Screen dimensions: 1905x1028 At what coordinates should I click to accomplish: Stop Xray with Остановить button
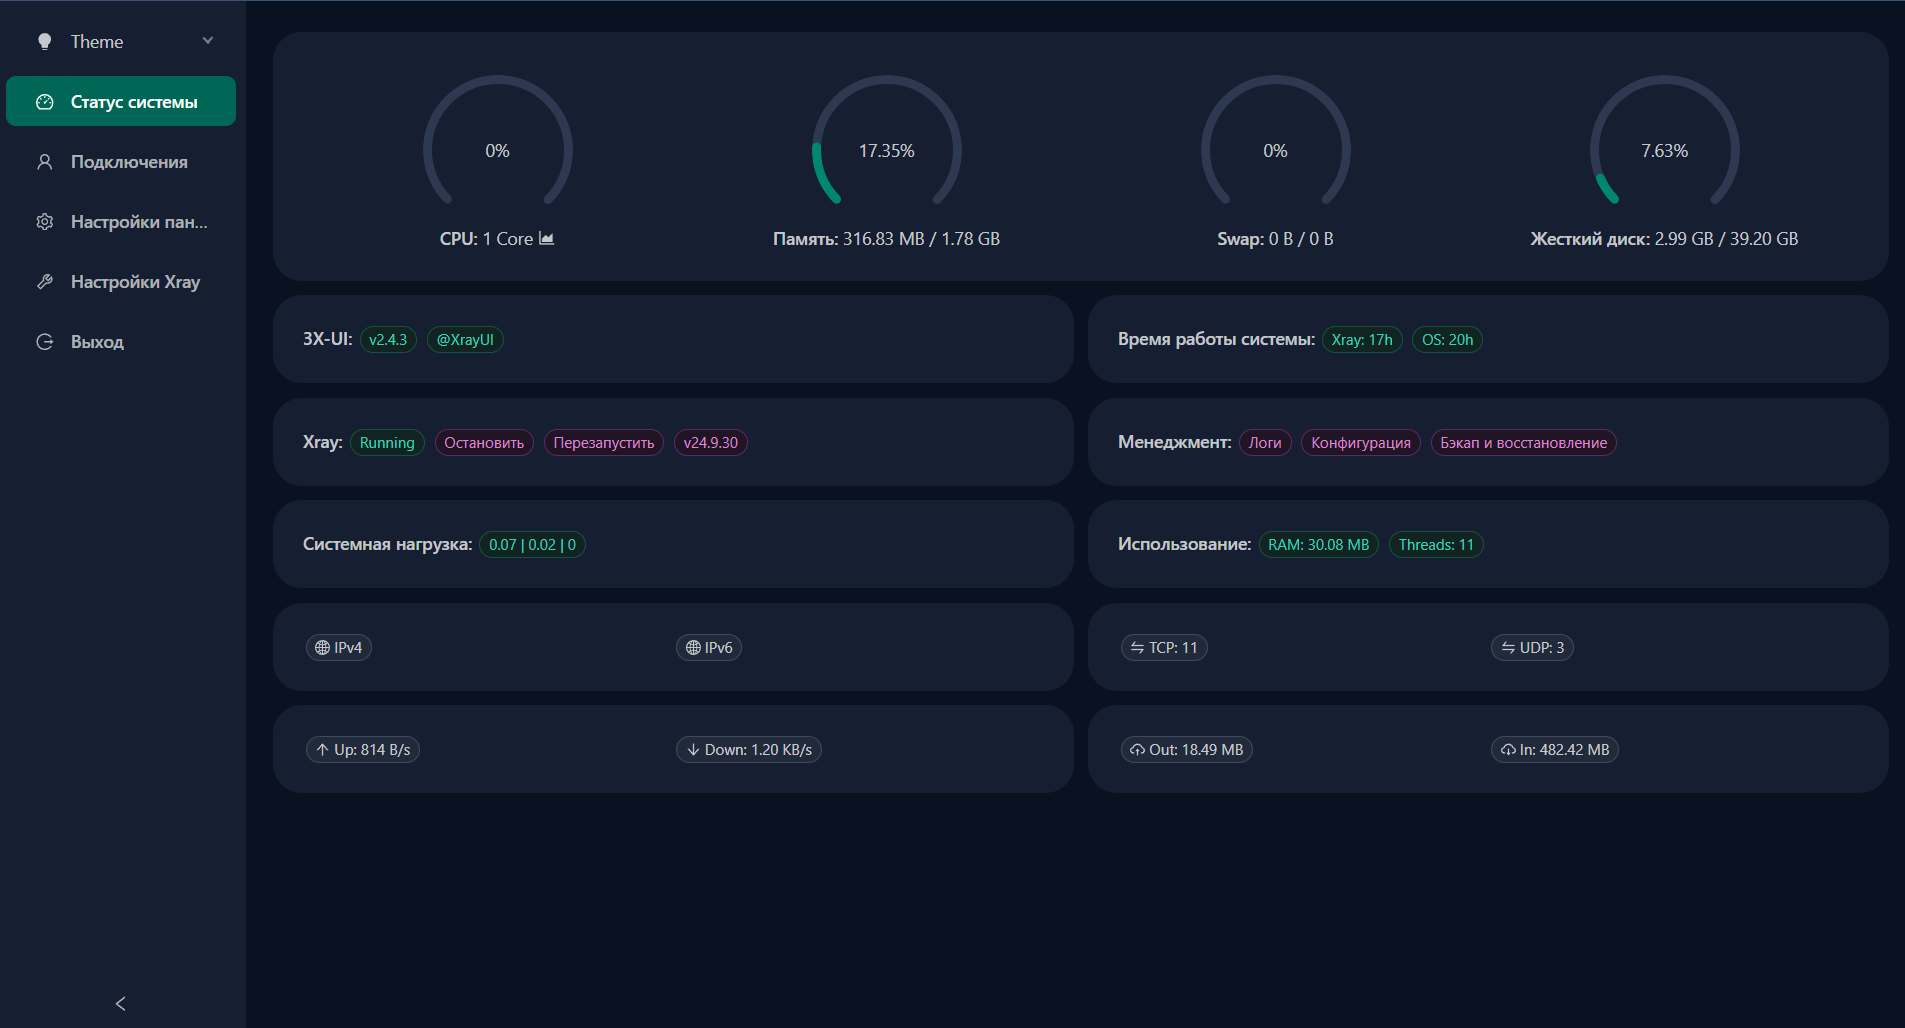click(x=484, y=442)
